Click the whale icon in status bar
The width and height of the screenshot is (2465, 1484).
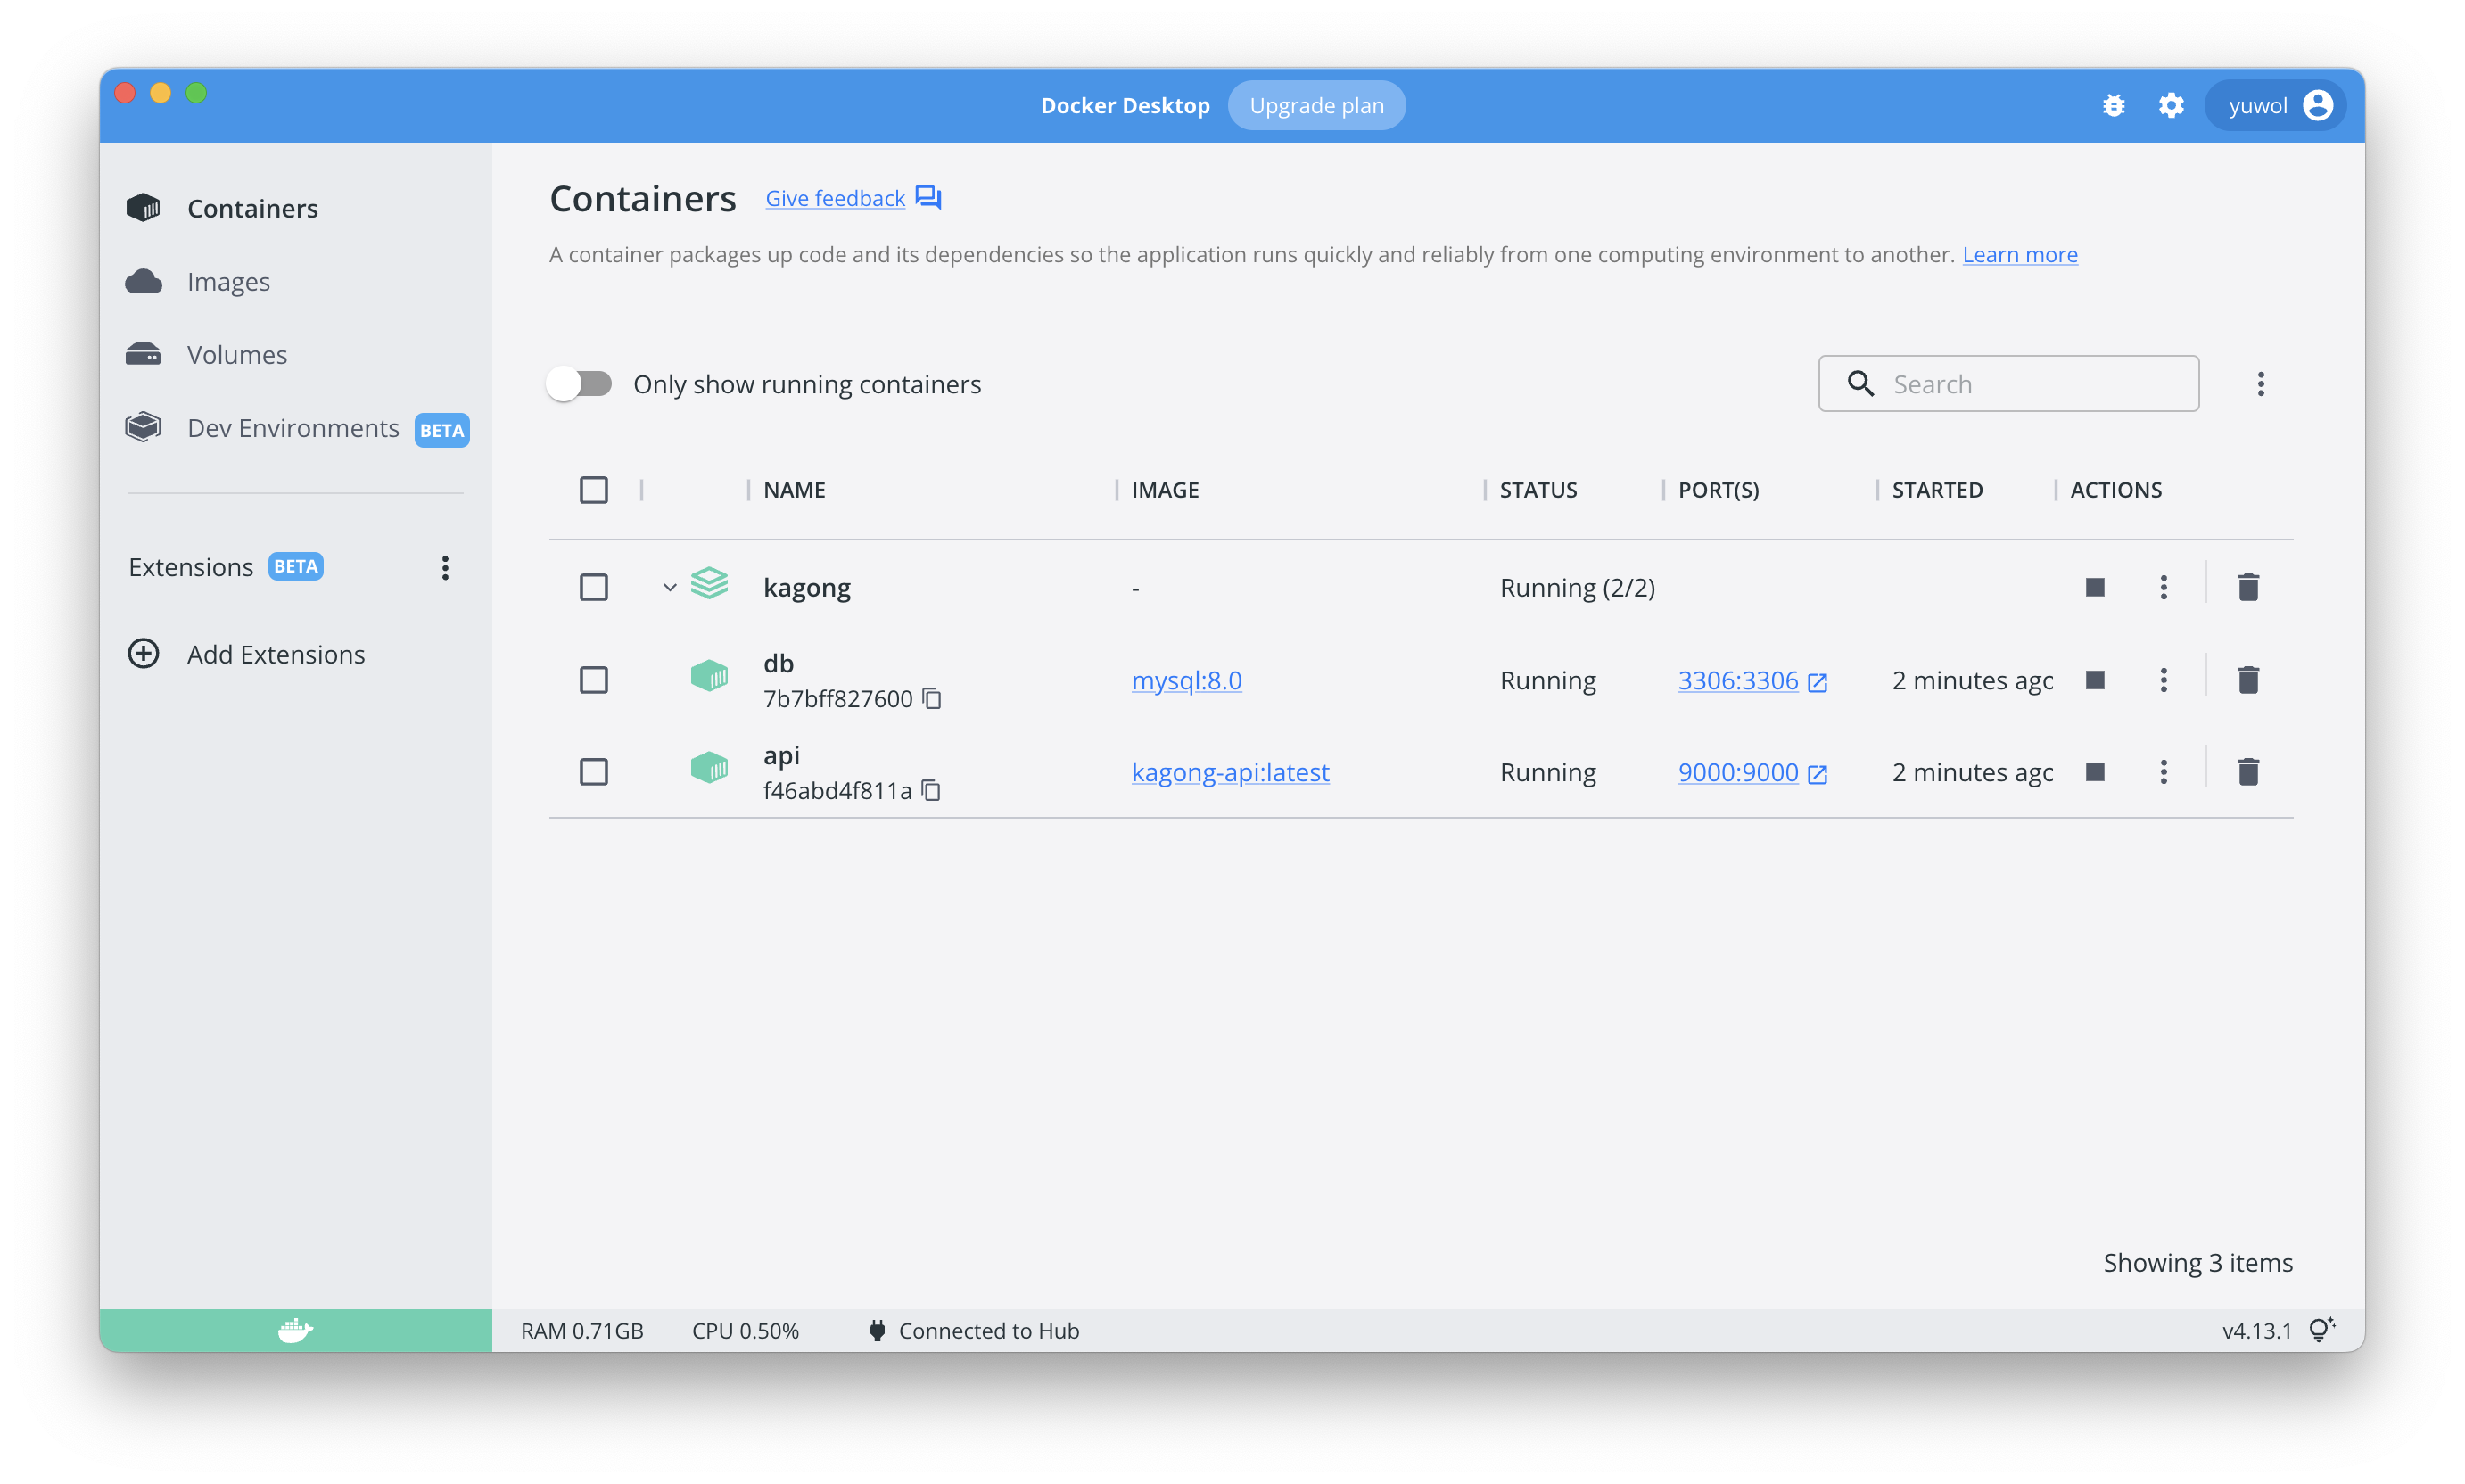(295, 1330)
